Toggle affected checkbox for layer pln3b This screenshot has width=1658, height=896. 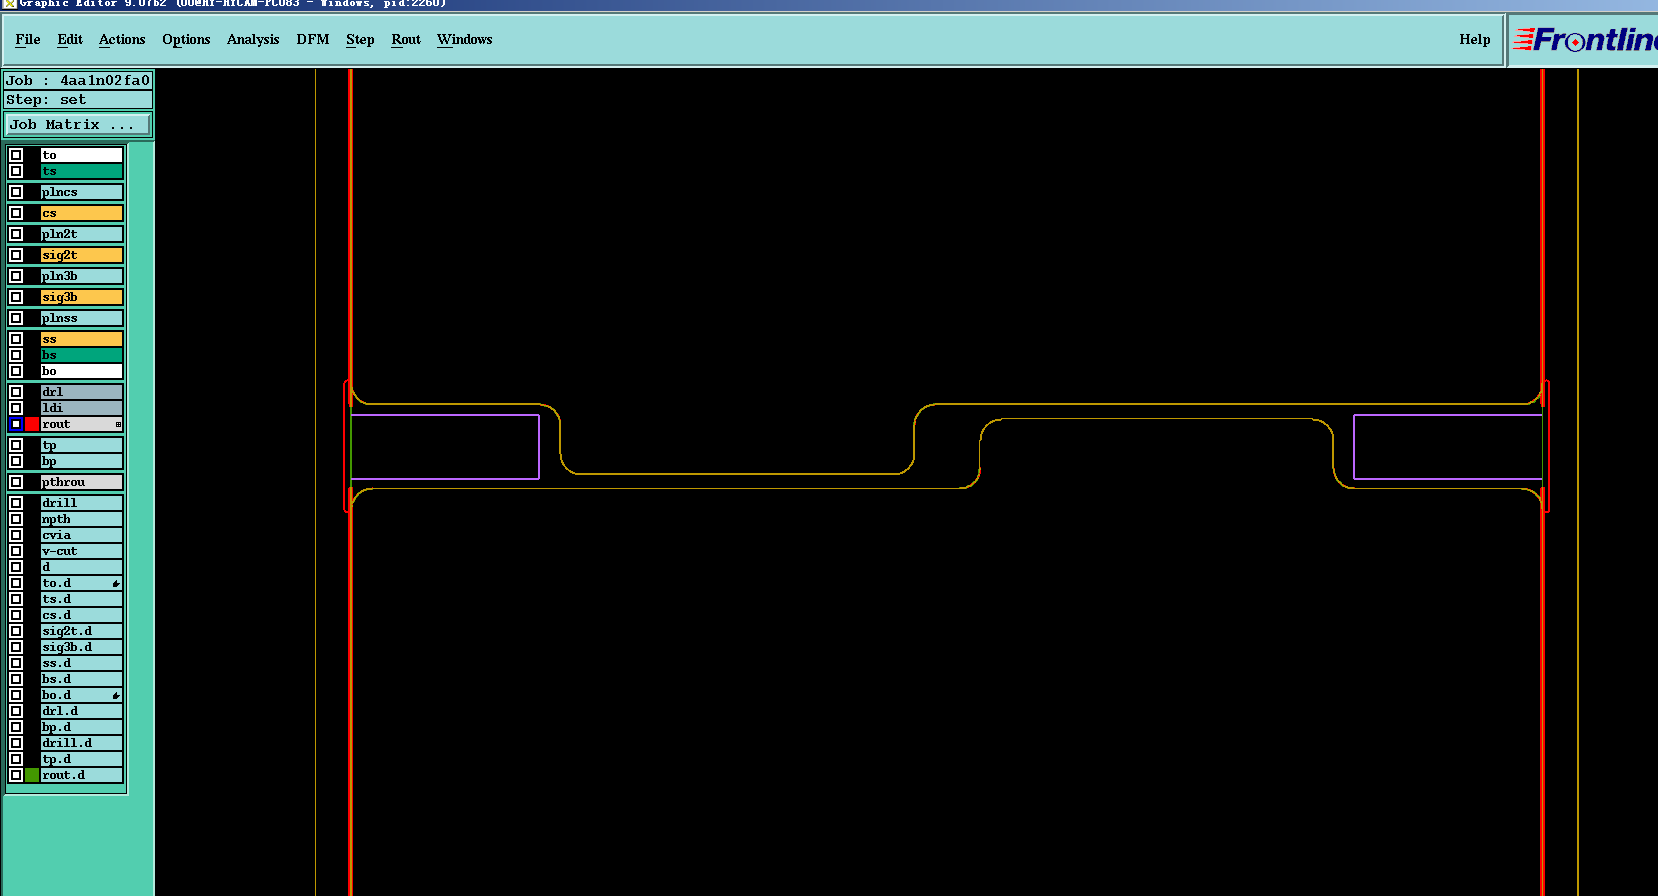tap(16, 276)
